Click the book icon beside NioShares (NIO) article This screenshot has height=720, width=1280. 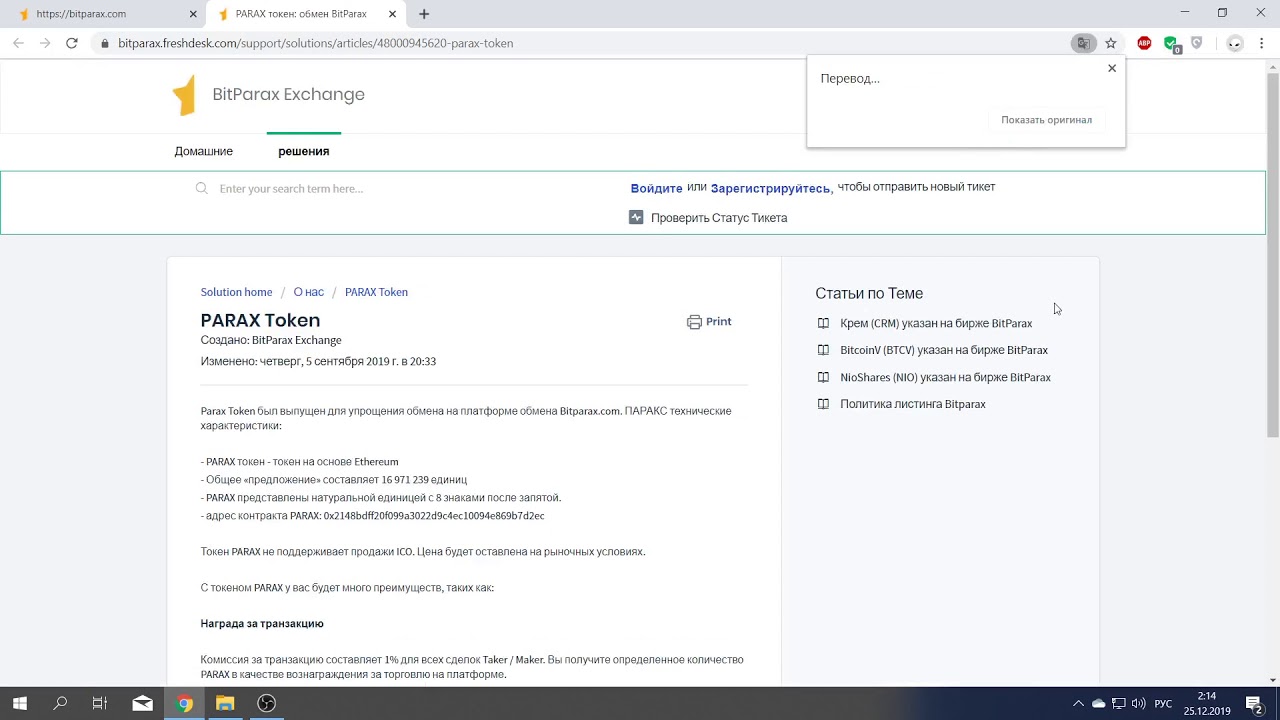click(823, 377)
